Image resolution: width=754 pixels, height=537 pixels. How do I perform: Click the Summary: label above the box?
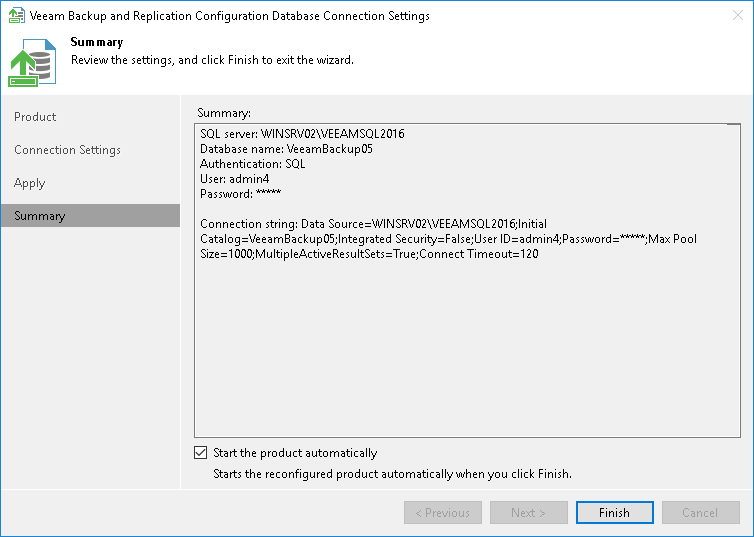(224, 113)
